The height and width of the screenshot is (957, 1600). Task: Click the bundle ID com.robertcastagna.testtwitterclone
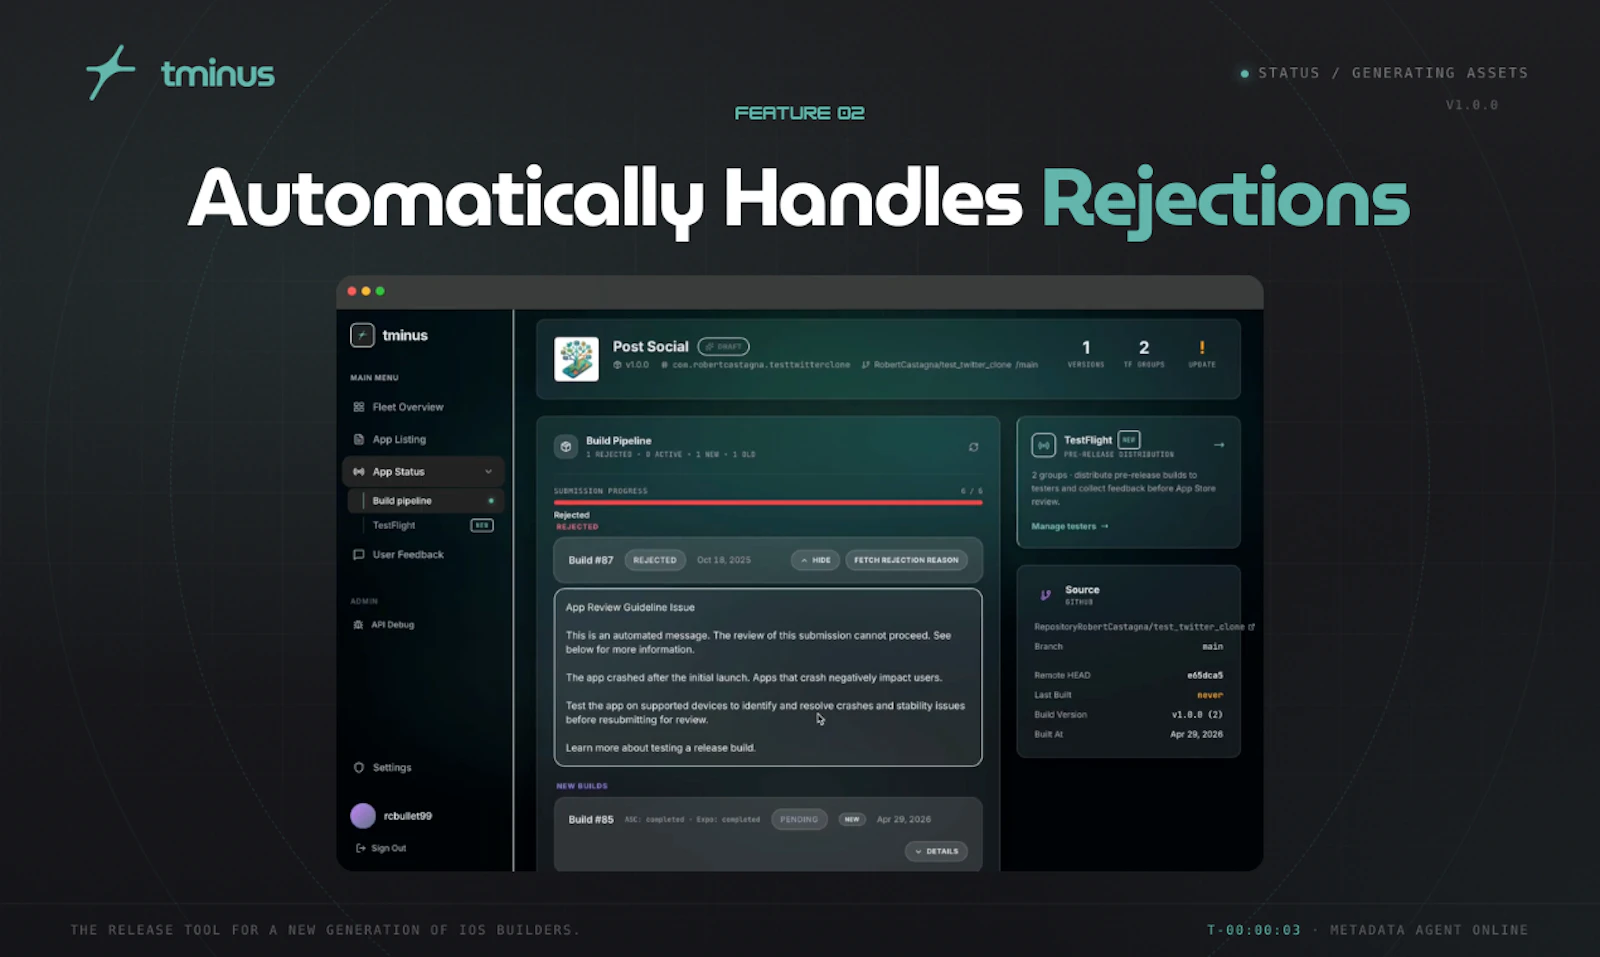coord(761,365)
